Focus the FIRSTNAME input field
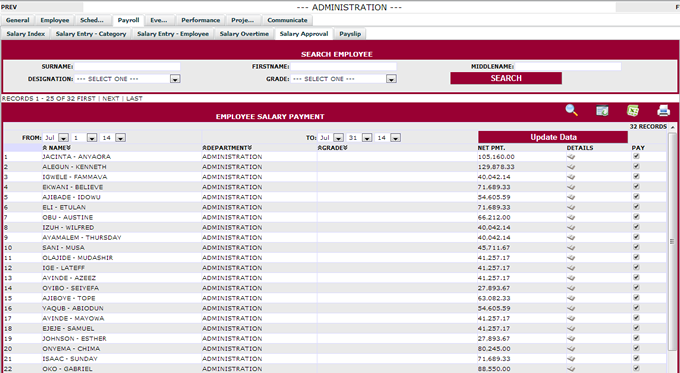The image size is (680, 373). (343, 67)
